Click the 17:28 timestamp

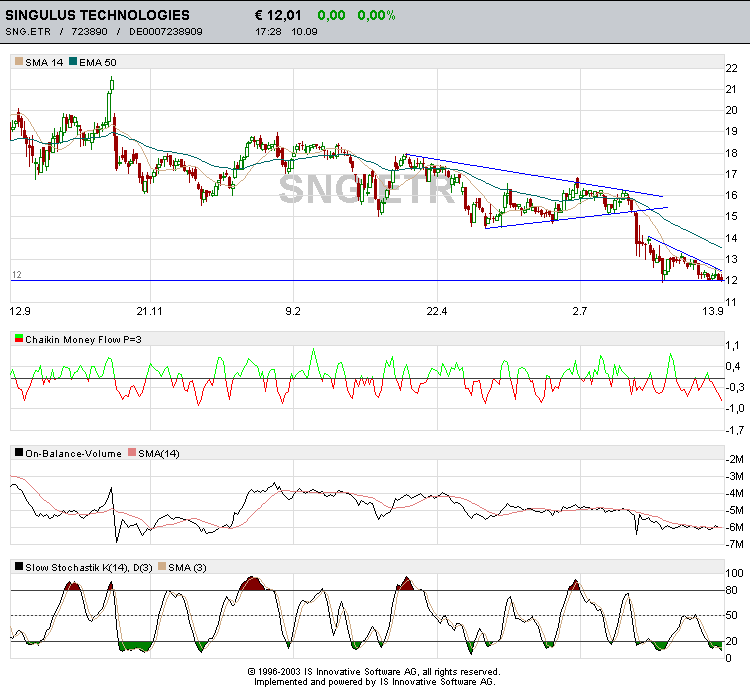[268, 32]
